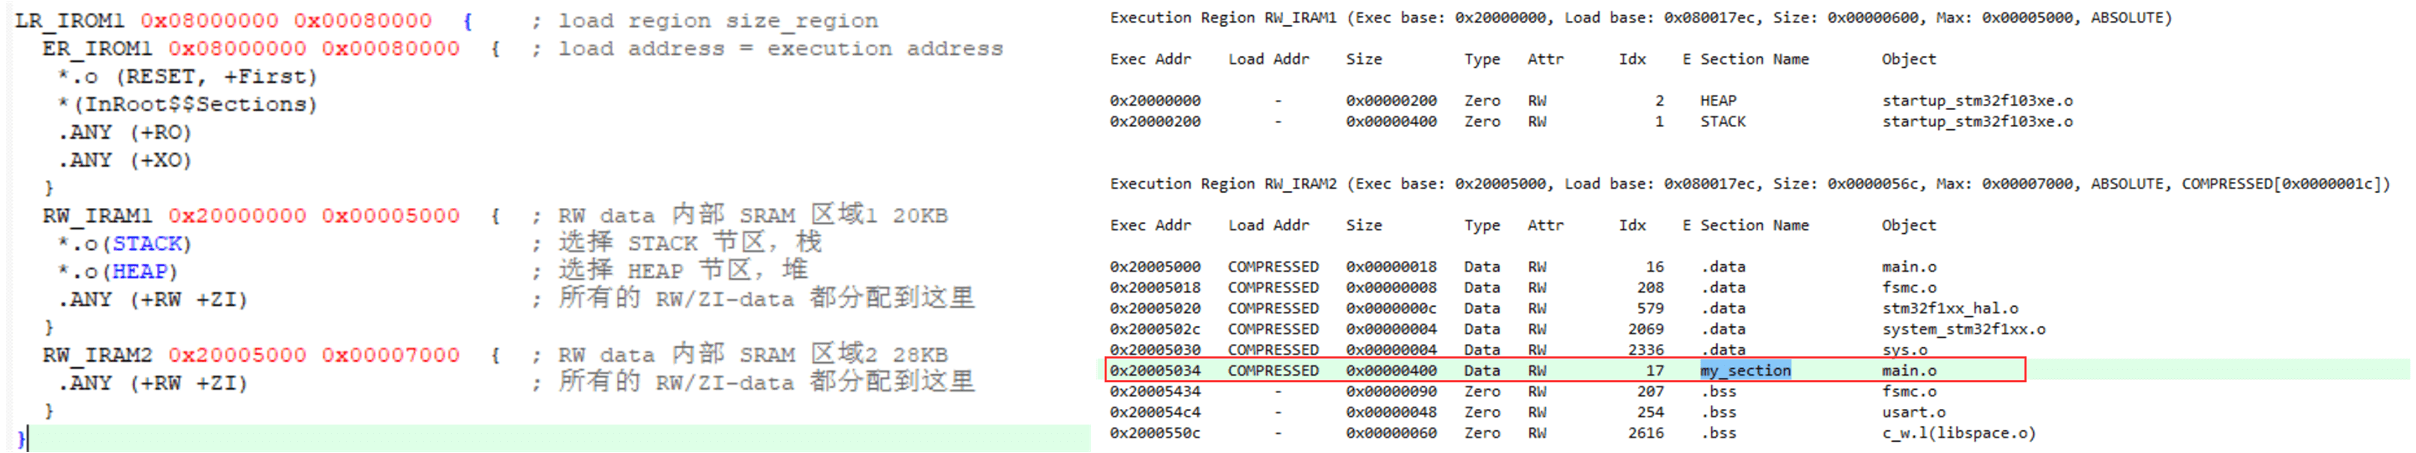Viewport: 2416px width, 453px height.
Task: Click the *(InRoot$$Sections) line
Action: [x=187, y=104]
